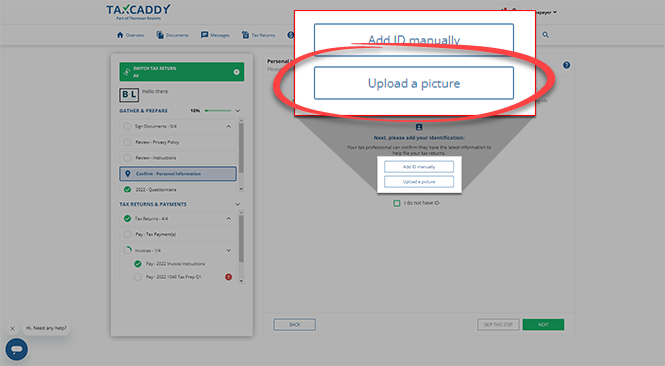Click the green check beside 2022 Invoice Instructions
This screenshot has height=366, width=665.
point(138,264)
